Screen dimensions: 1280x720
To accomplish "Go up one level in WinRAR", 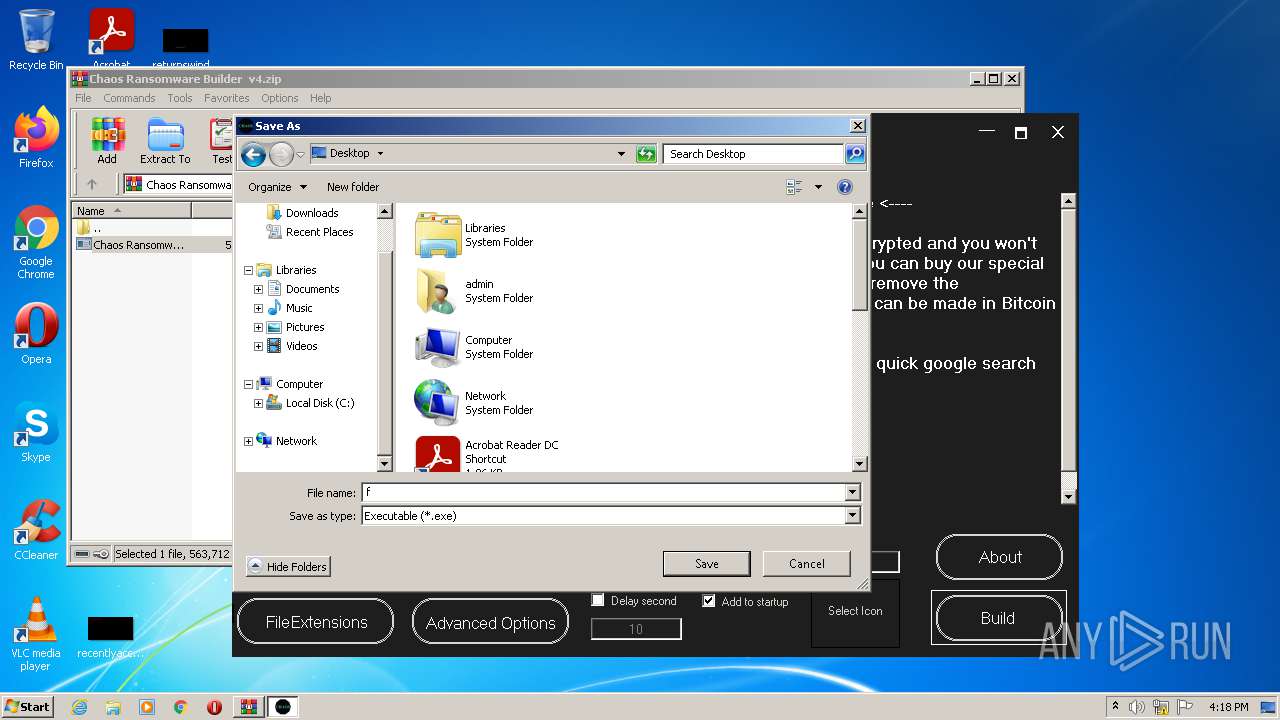I will (92, 184).
